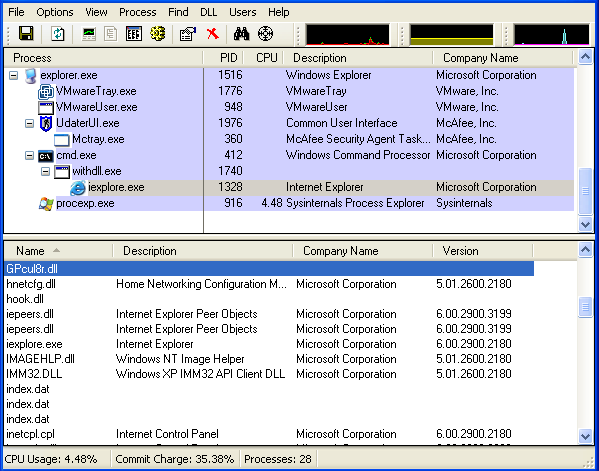
Task: Click the I/O history graph
Action: [x=551, y=34]
